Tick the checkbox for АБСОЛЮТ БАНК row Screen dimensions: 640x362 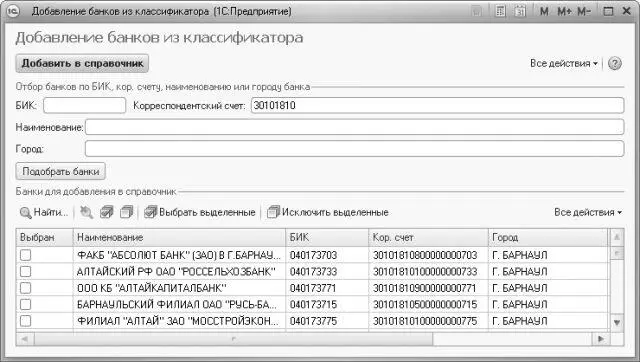tap(25, 255)
